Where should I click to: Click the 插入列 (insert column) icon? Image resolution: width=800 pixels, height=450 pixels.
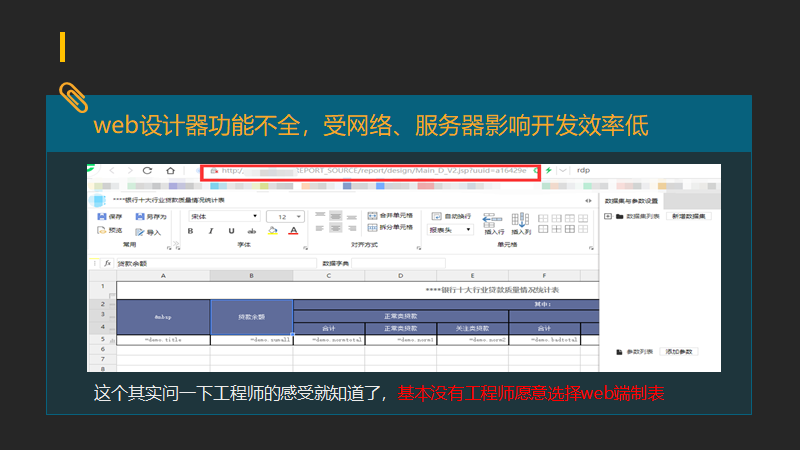tap(521, 224)
